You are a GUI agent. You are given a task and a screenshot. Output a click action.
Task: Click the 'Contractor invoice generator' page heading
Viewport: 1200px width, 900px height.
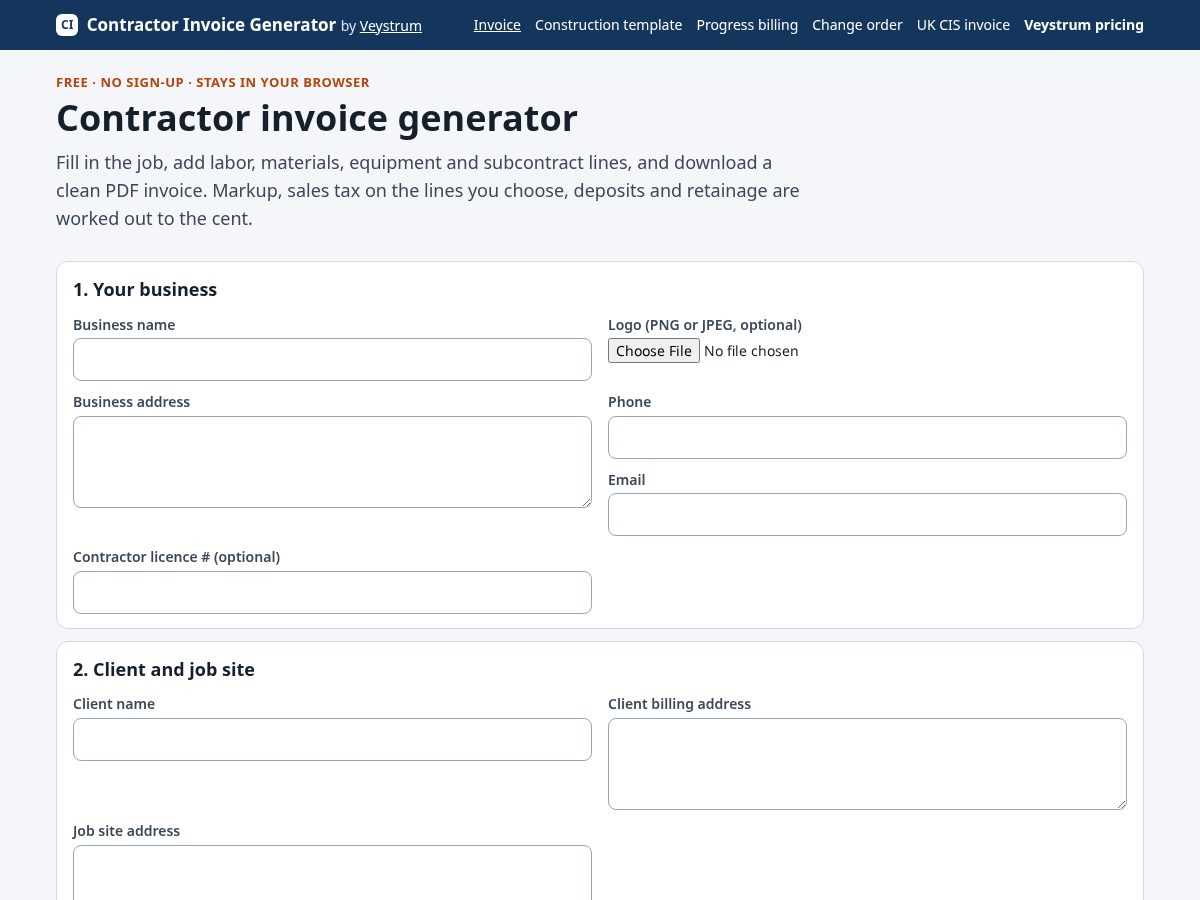pos(317,118)
